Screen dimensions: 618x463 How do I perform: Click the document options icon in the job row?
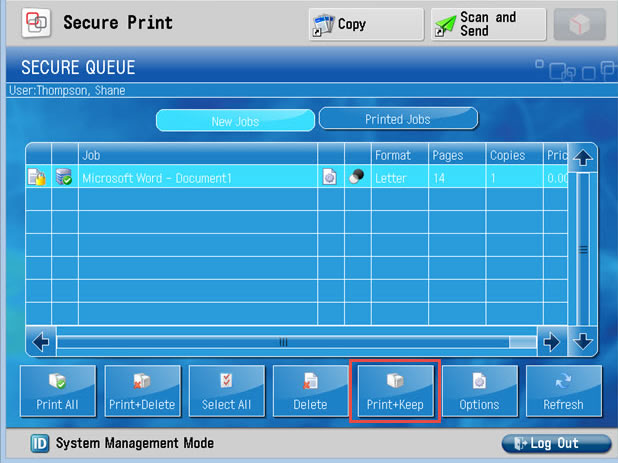pos(329,177)
